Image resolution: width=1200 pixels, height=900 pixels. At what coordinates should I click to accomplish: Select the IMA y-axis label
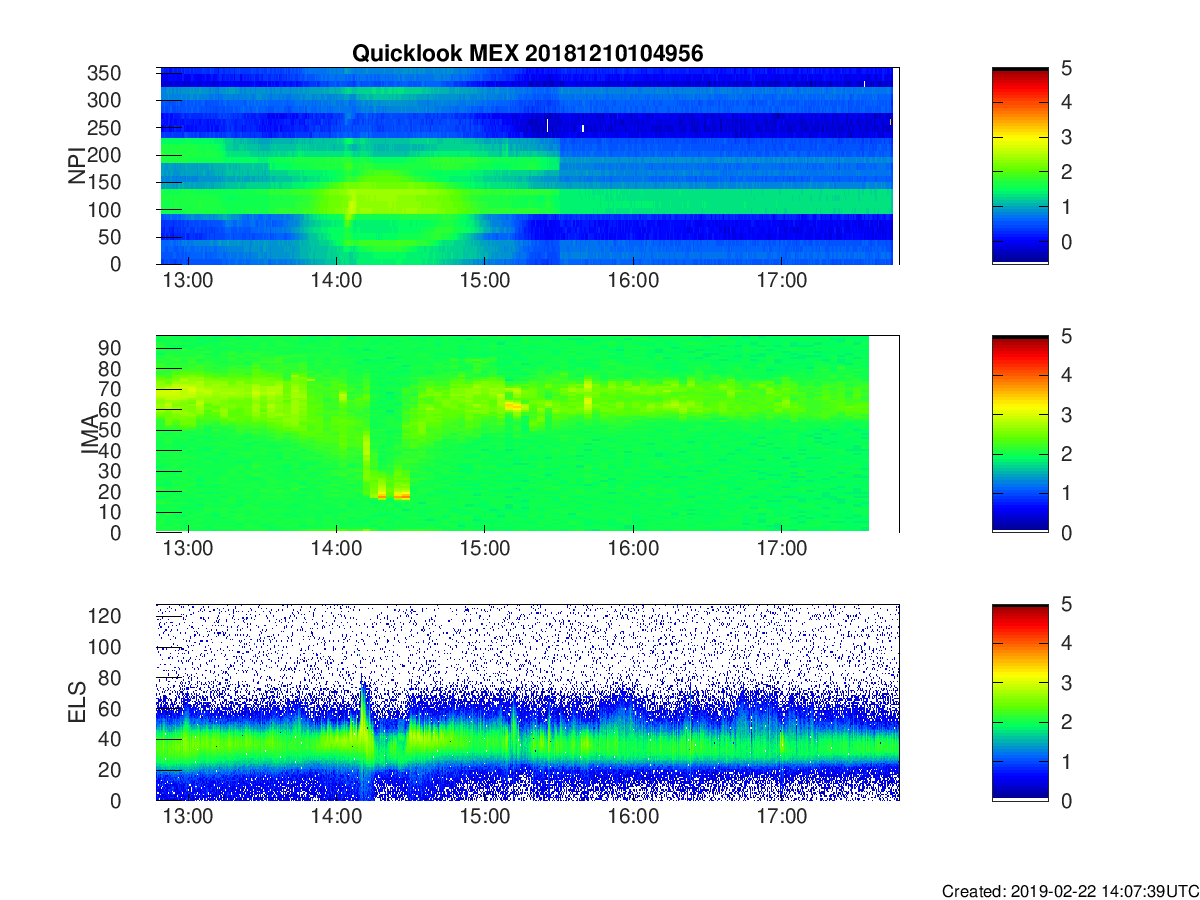(90, 434)
